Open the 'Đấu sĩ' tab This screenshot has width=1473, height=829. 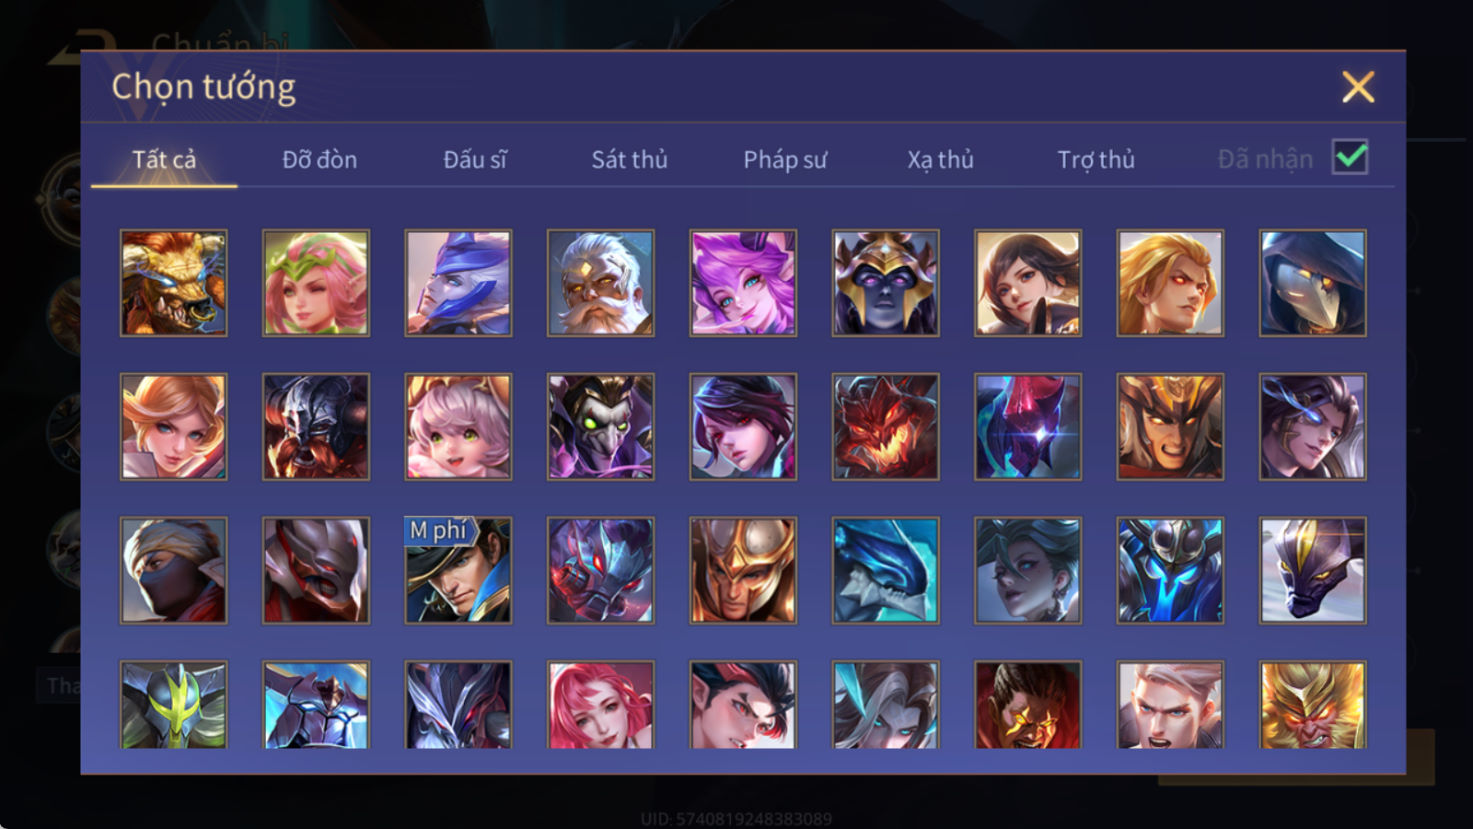tap(475, 160)
